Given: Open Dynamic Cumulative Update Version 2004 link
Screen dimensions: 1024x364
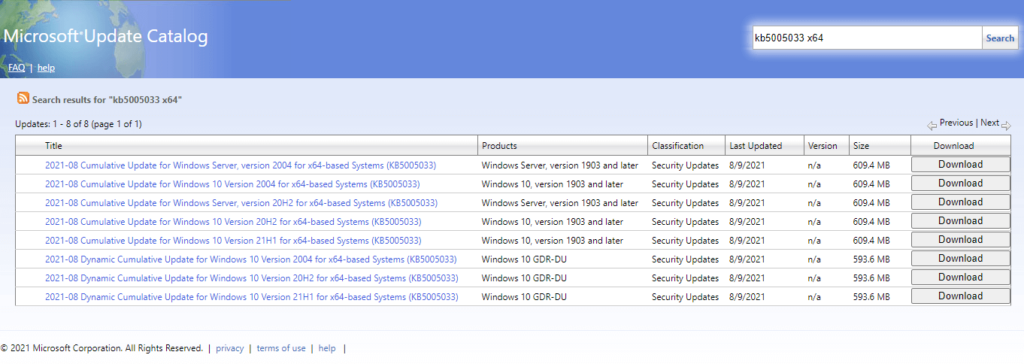Looking at the screenshot, I should coord(251,259).
